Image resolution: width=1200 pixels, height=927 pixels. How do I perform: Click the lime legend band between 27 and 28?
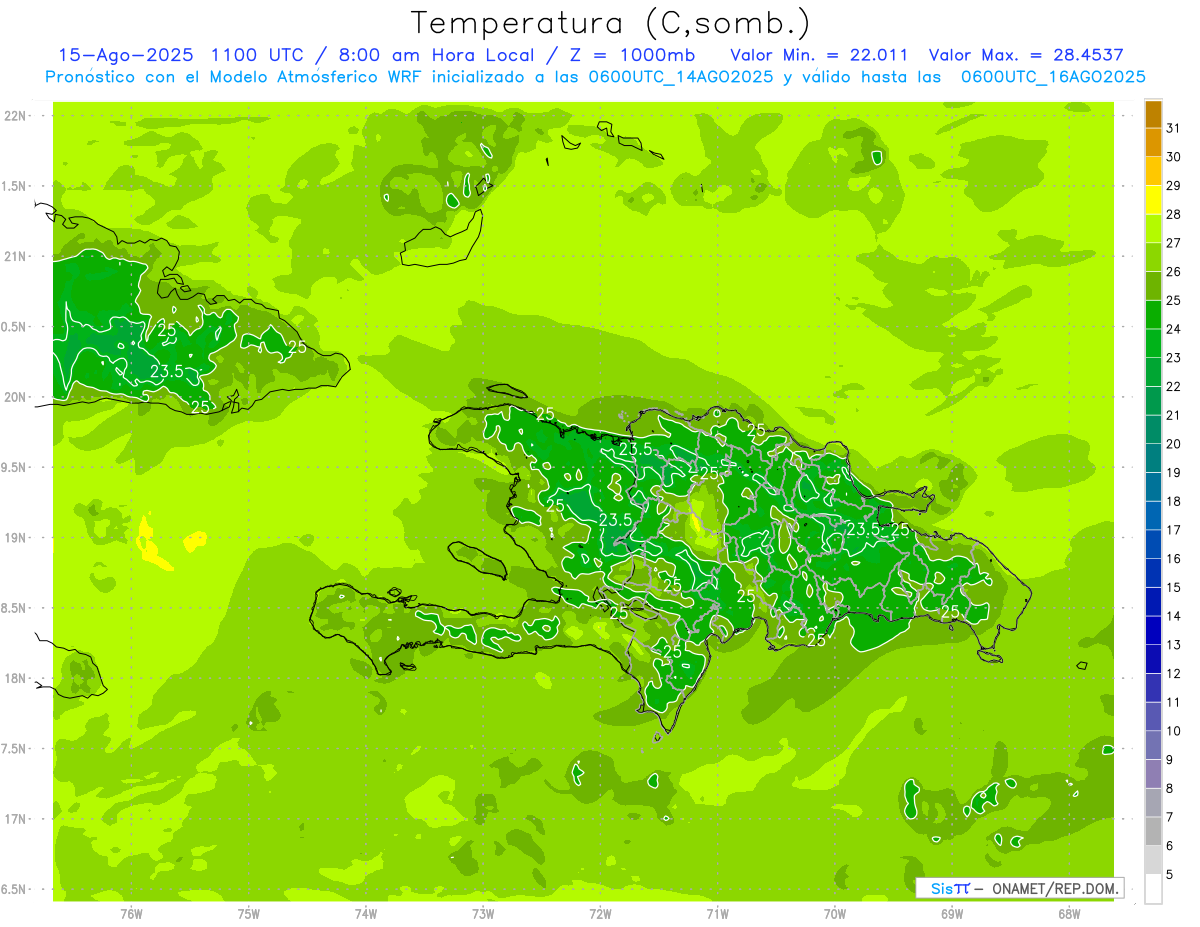point(1153,229)
